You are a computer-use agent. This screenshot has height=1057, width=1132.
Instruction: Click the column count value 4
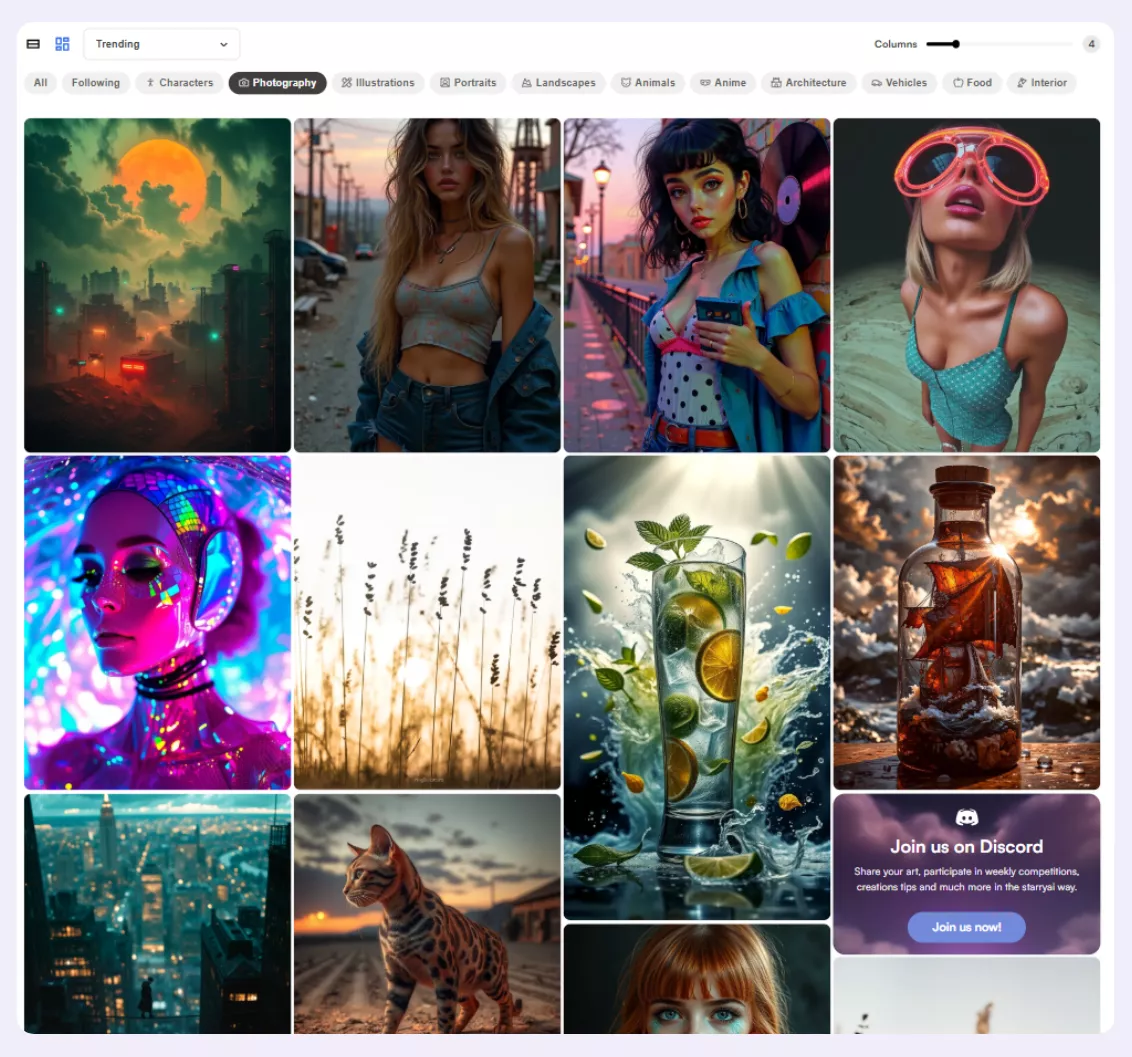point(1091,44)
